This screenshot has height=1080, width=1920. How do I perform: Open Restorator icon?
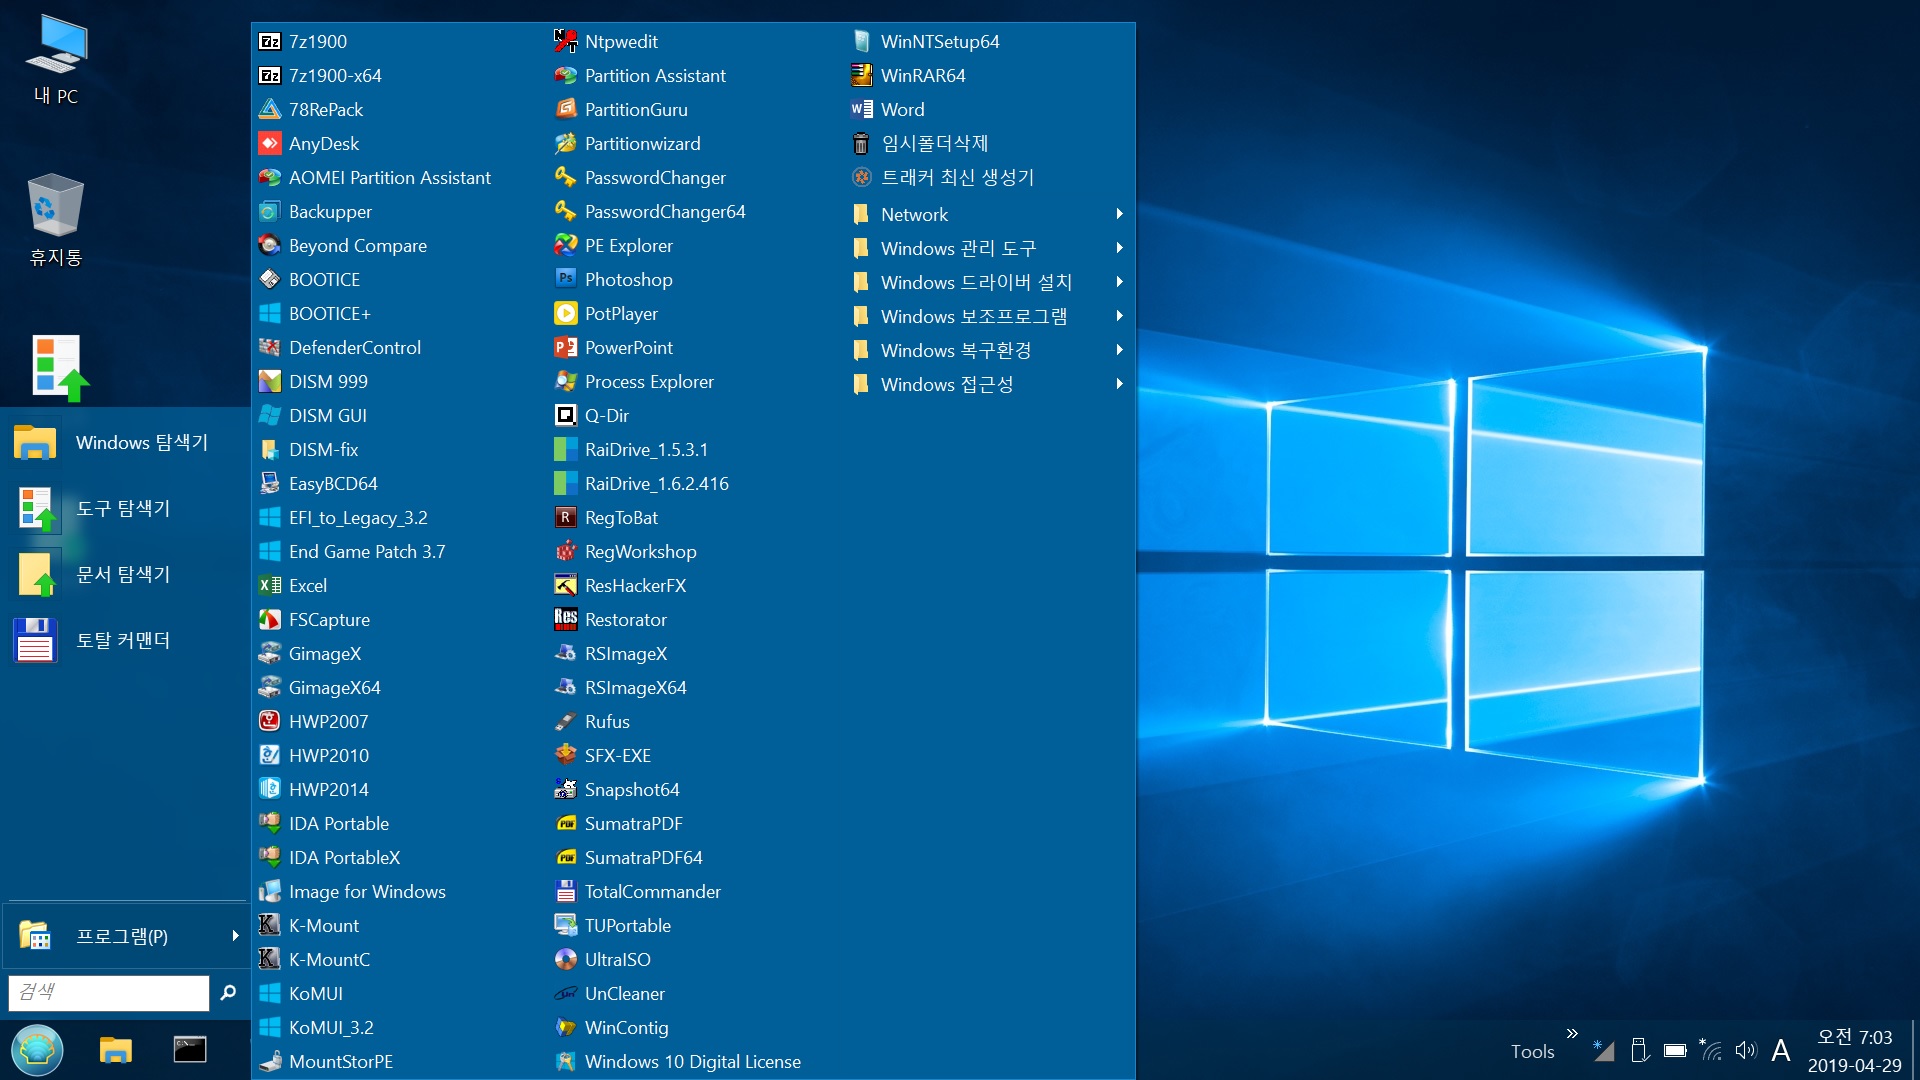(x=566, y=619)
